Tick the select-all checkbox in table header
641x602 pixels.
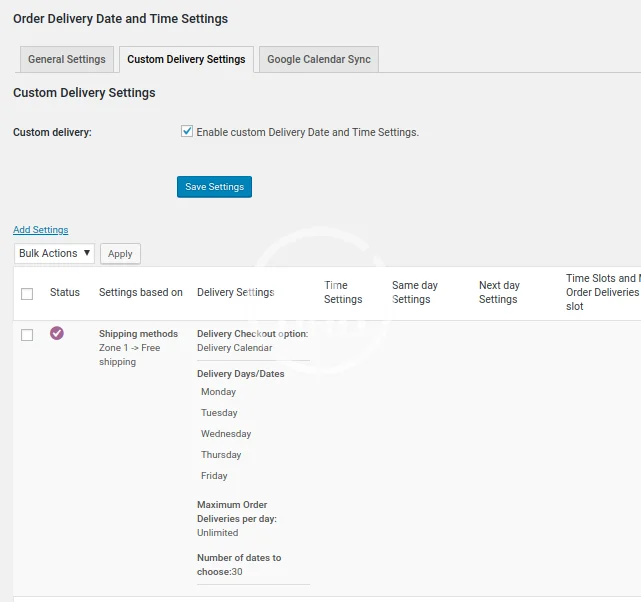click(x=27, y=293)
